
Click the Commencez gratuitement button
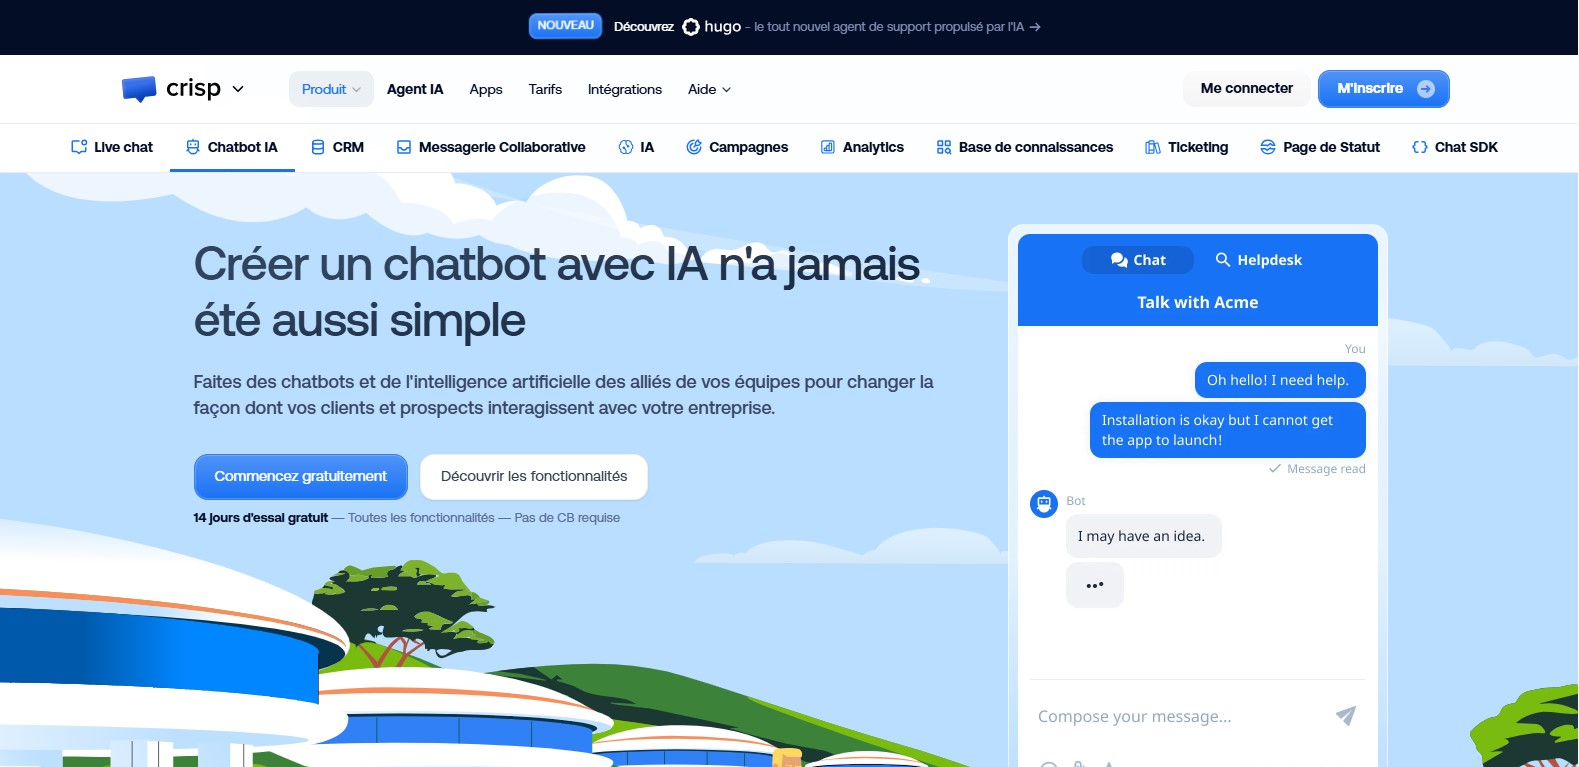(300, 477)
